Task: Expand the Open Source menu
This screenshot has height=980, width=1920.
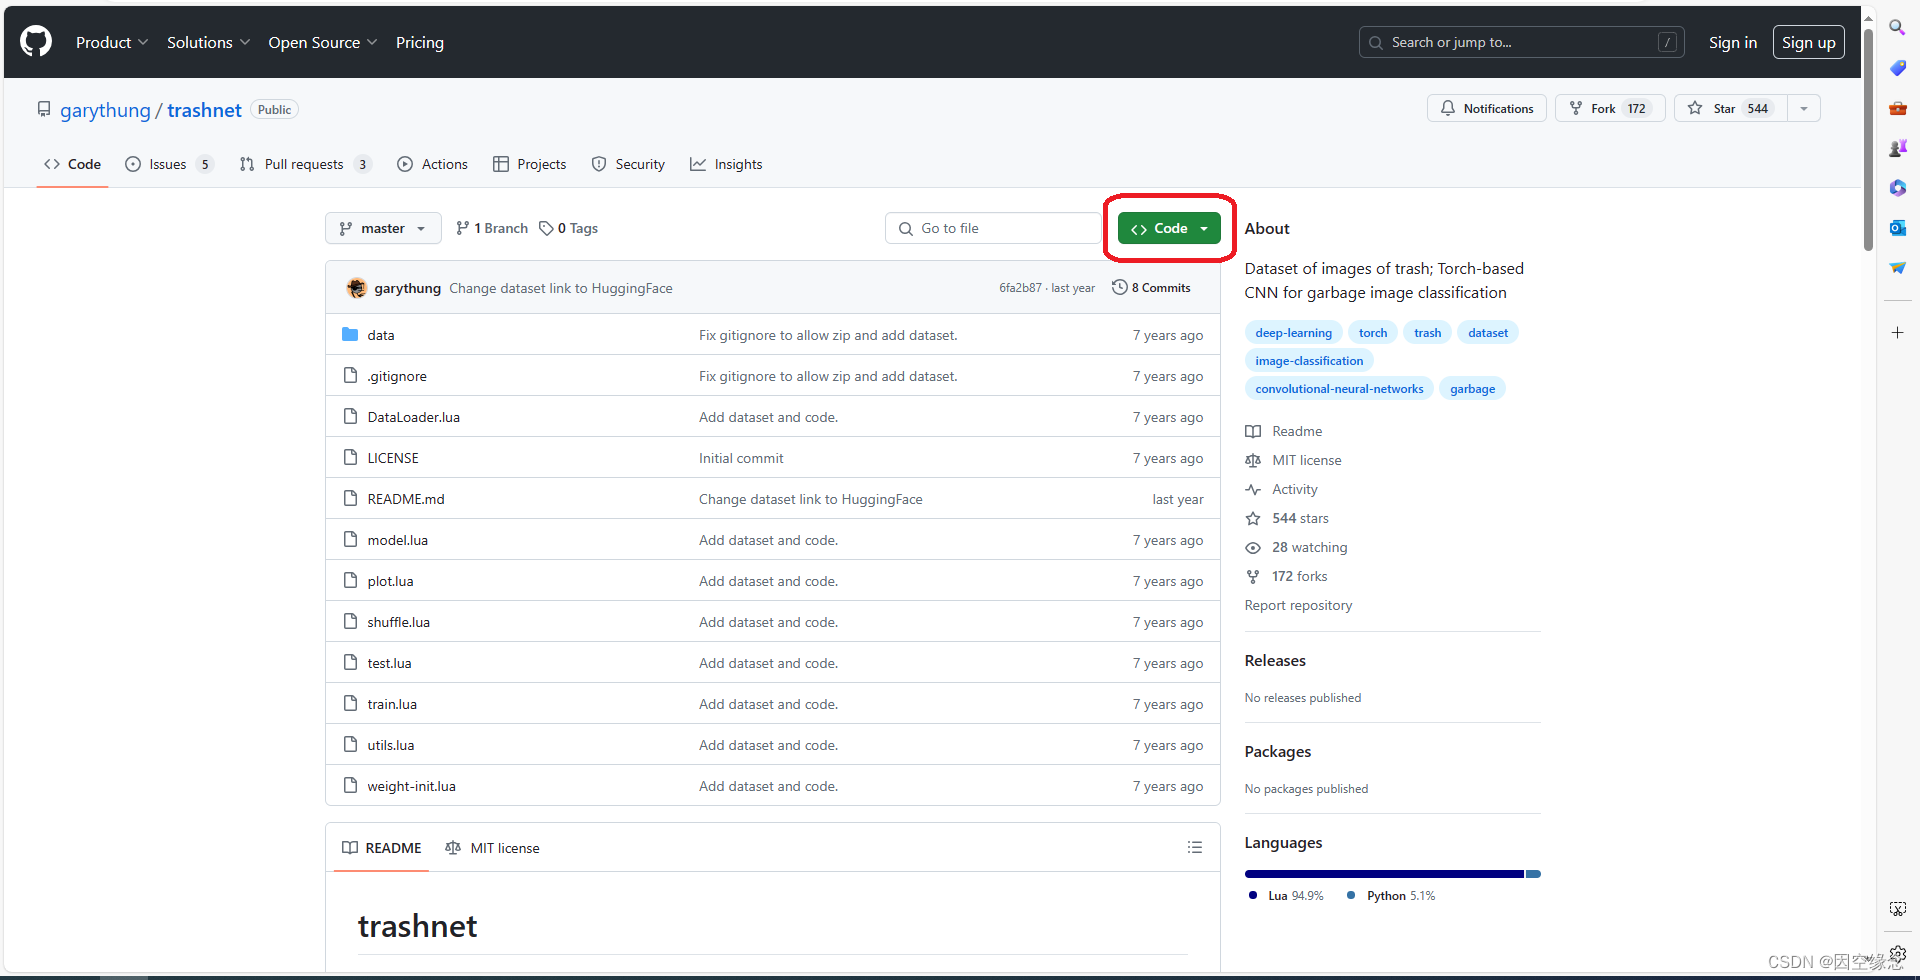Action: tap(323, 42)
